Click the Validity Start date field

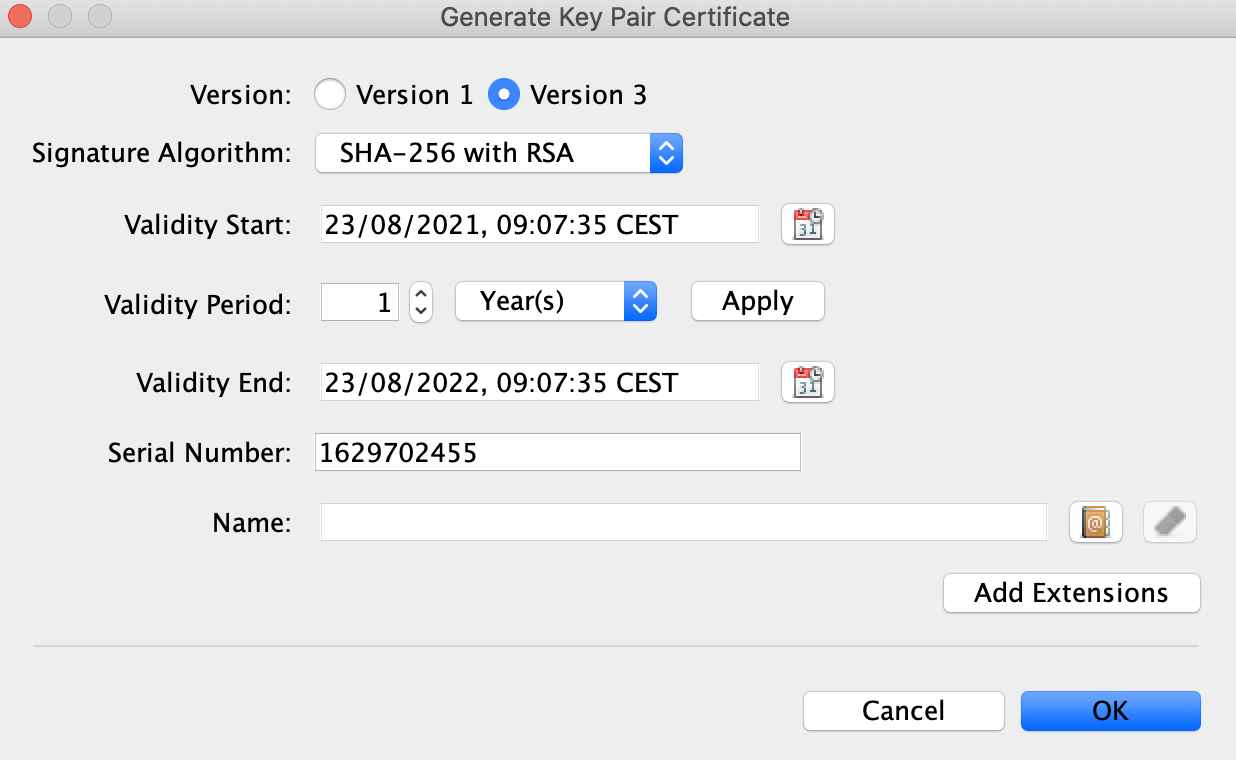tap(539, 224)
